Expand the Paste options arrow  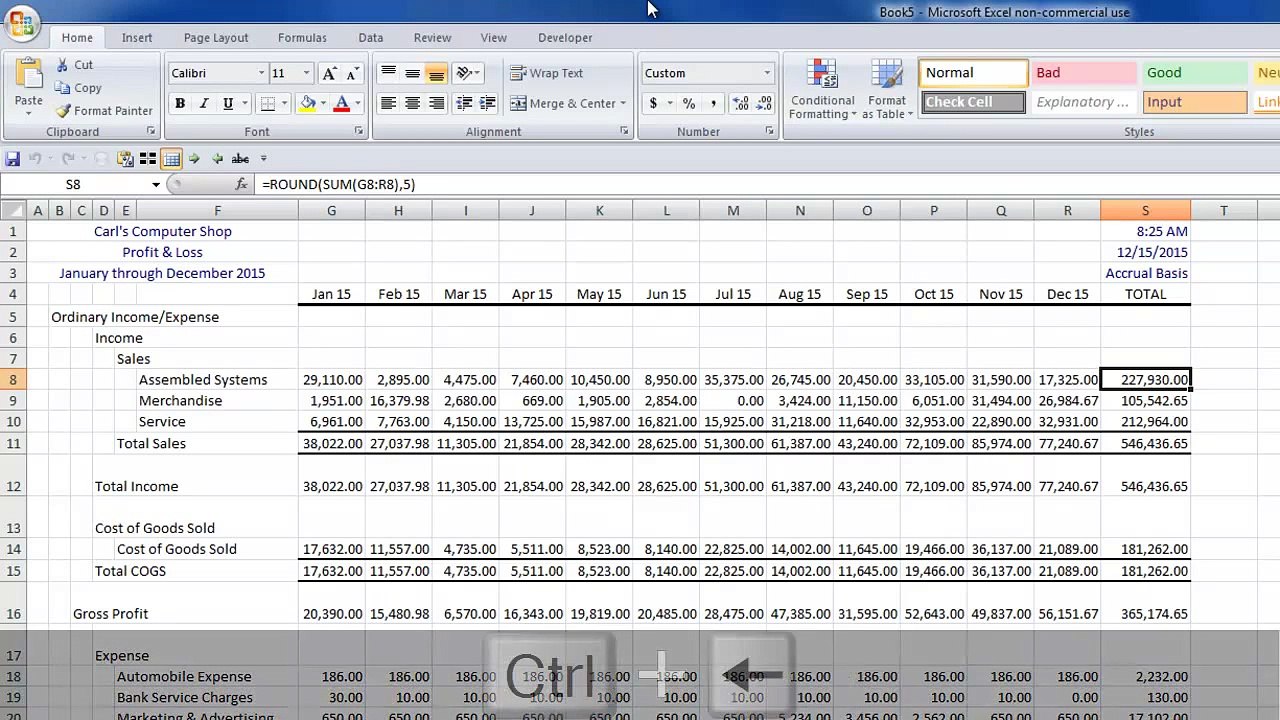pyautogui.click(x=28, y=113)
